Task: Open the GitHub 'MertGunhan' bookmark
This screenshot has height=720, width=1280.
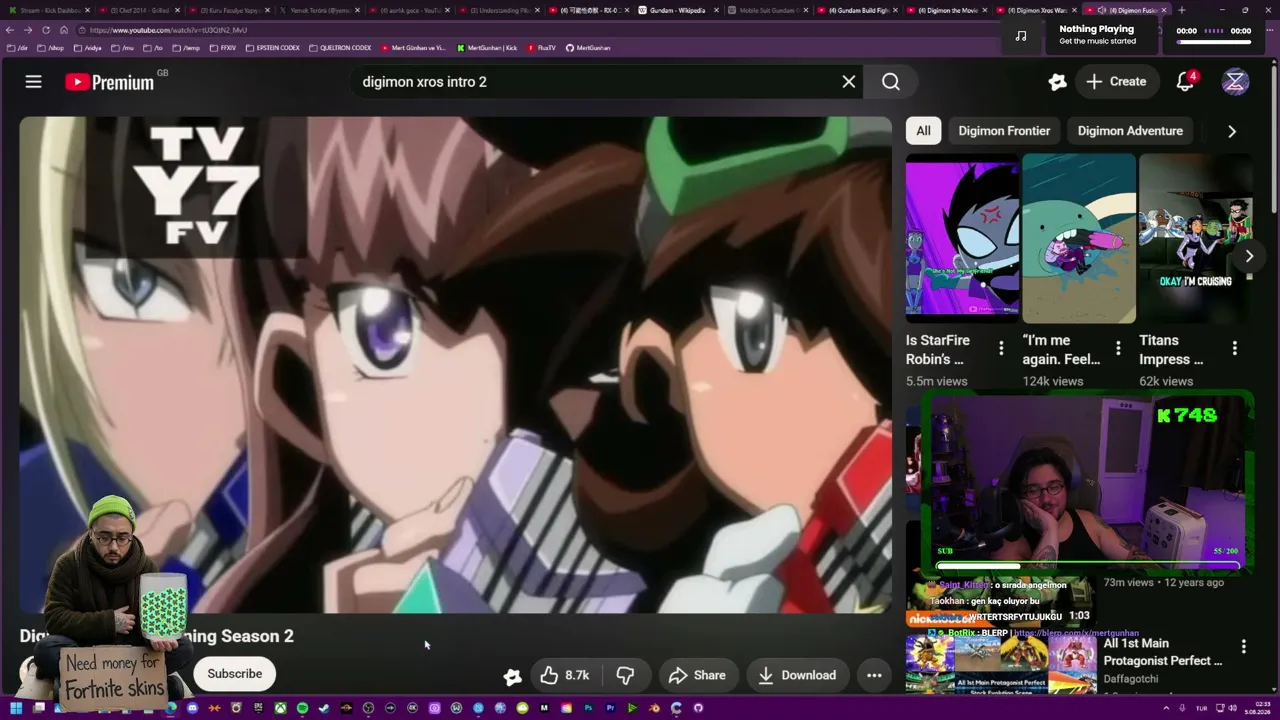Action: point(588,48)
